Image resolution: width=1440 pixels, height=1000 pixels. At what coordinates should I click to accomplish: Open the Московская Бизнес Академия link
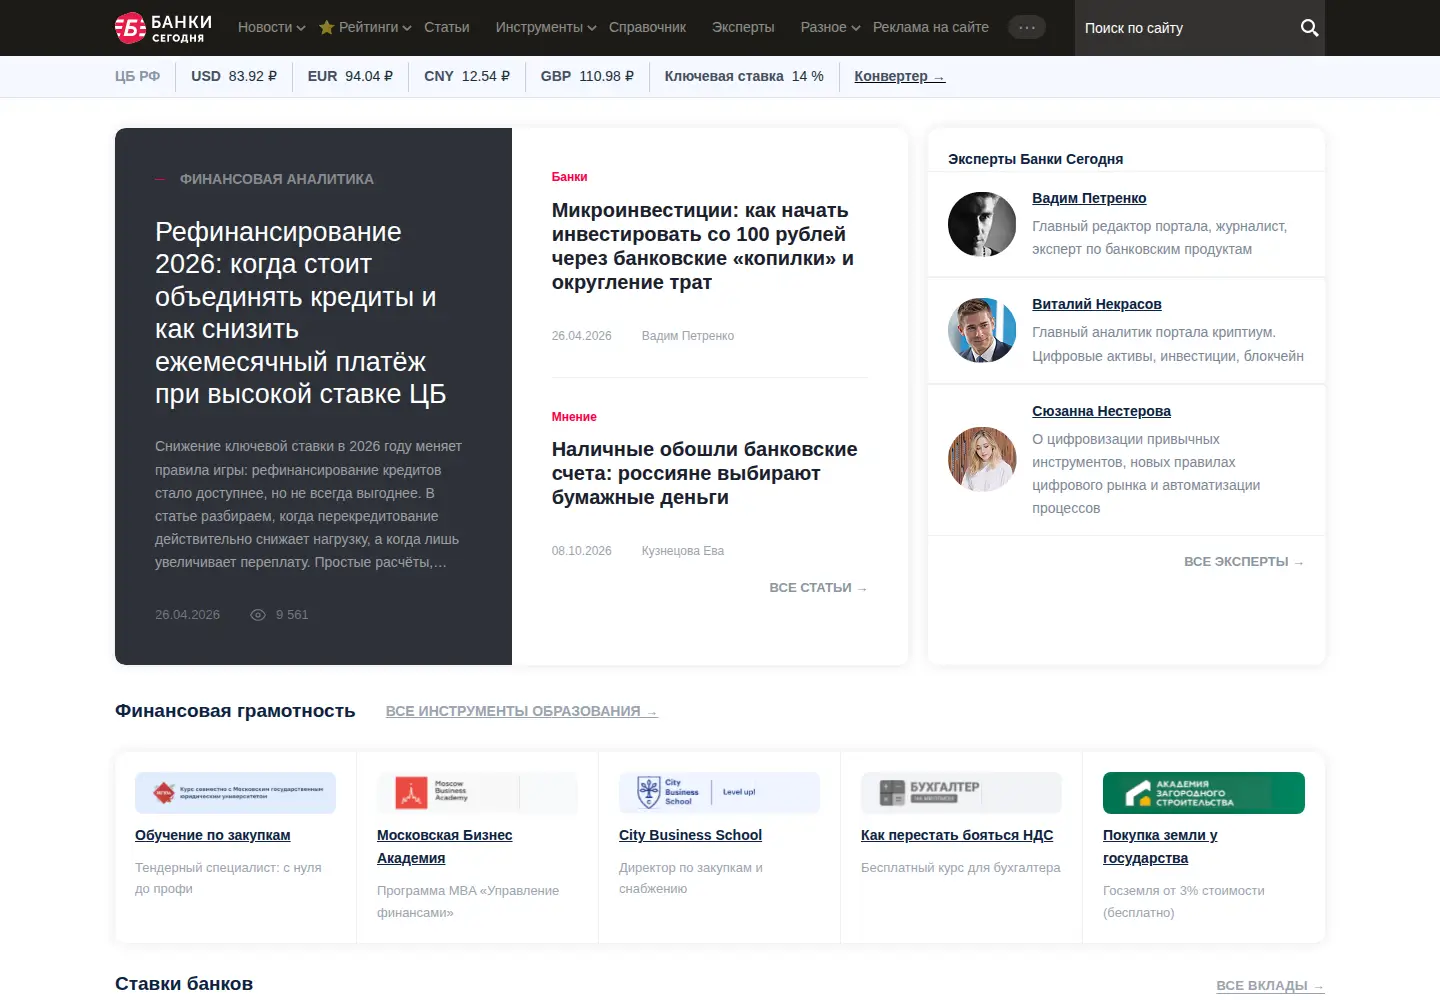[445, 847]
